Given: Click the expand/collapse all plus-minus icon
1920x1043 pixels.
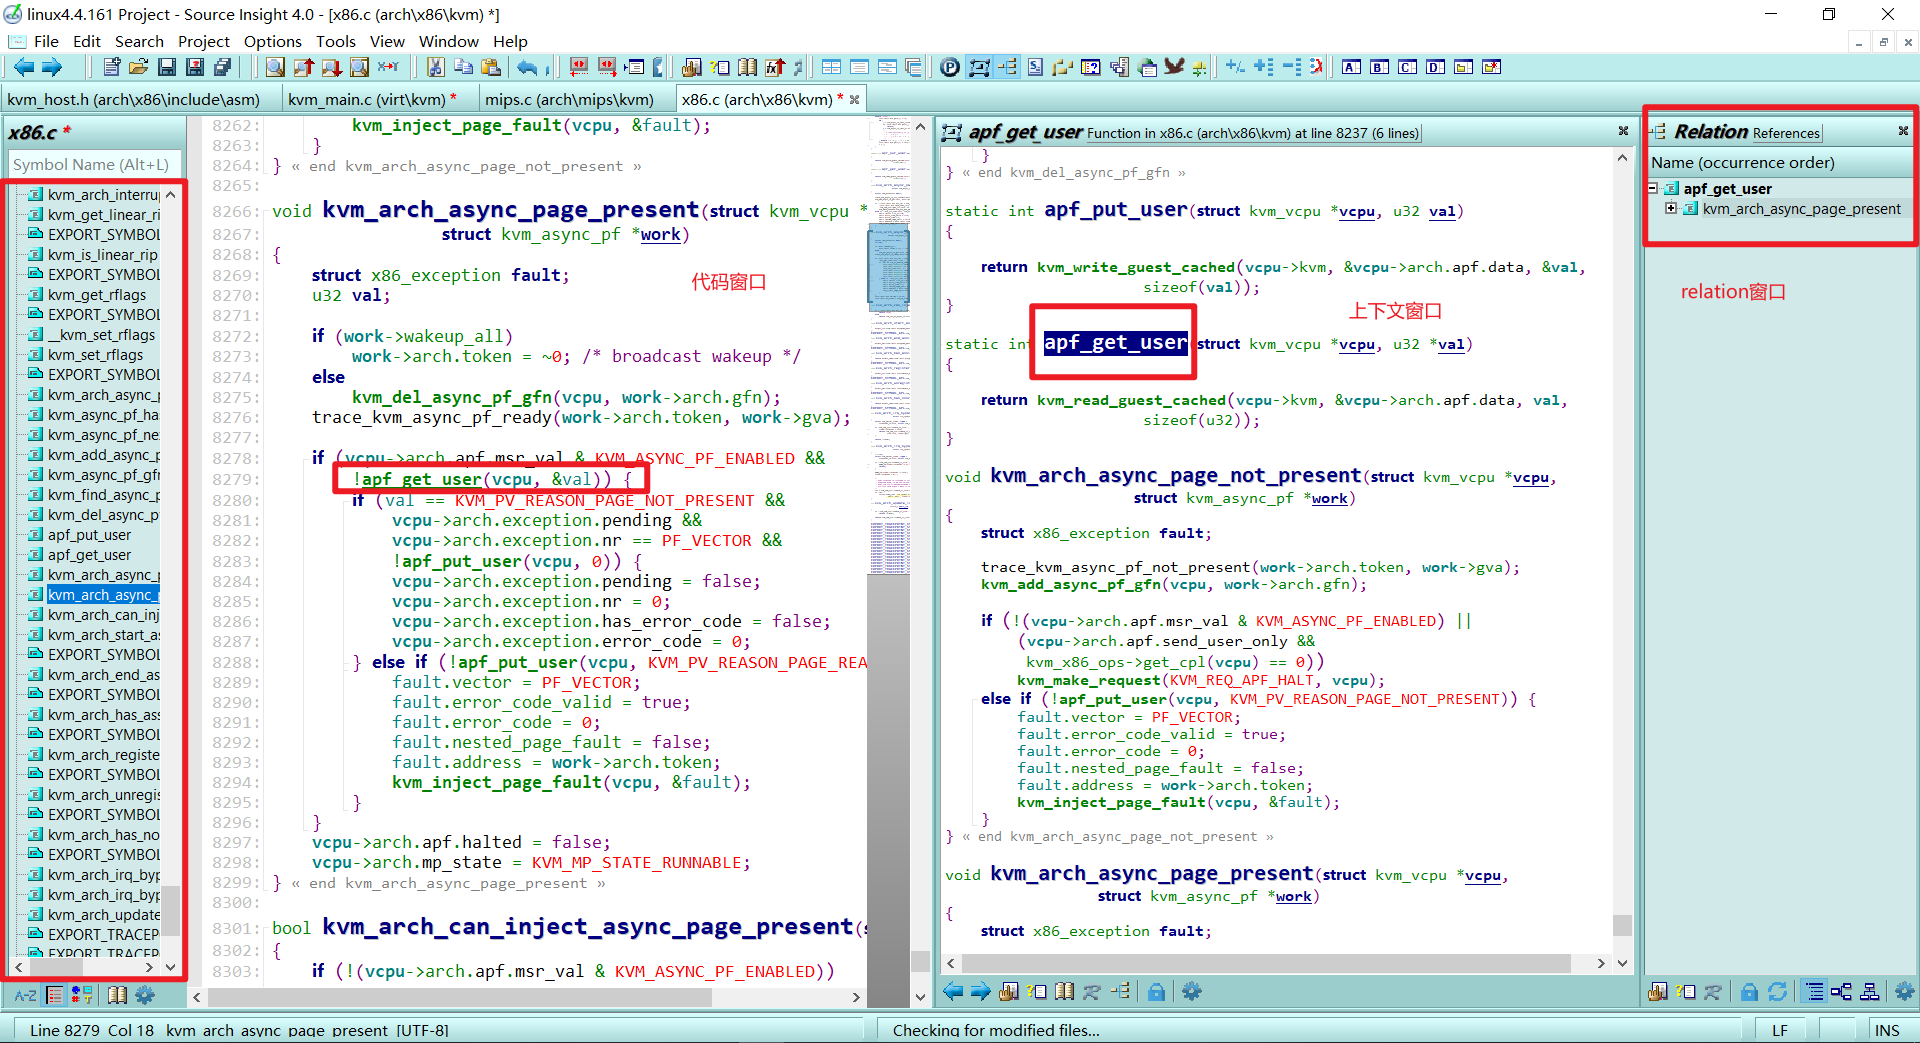Looking at the screenshot, I should [1235, 67].
